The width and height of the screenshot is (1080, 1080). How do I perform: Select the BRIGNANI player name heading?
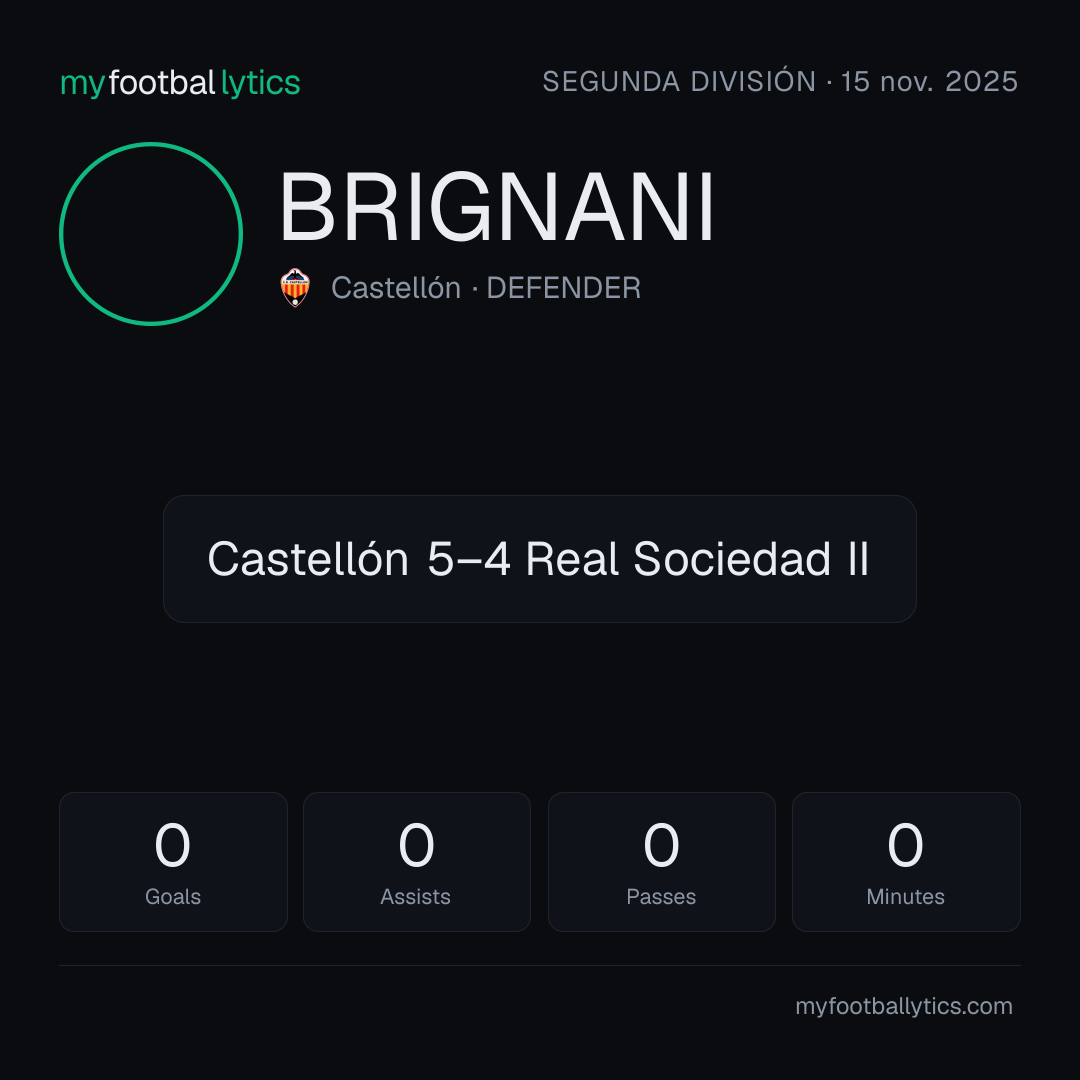coord(497,207)
